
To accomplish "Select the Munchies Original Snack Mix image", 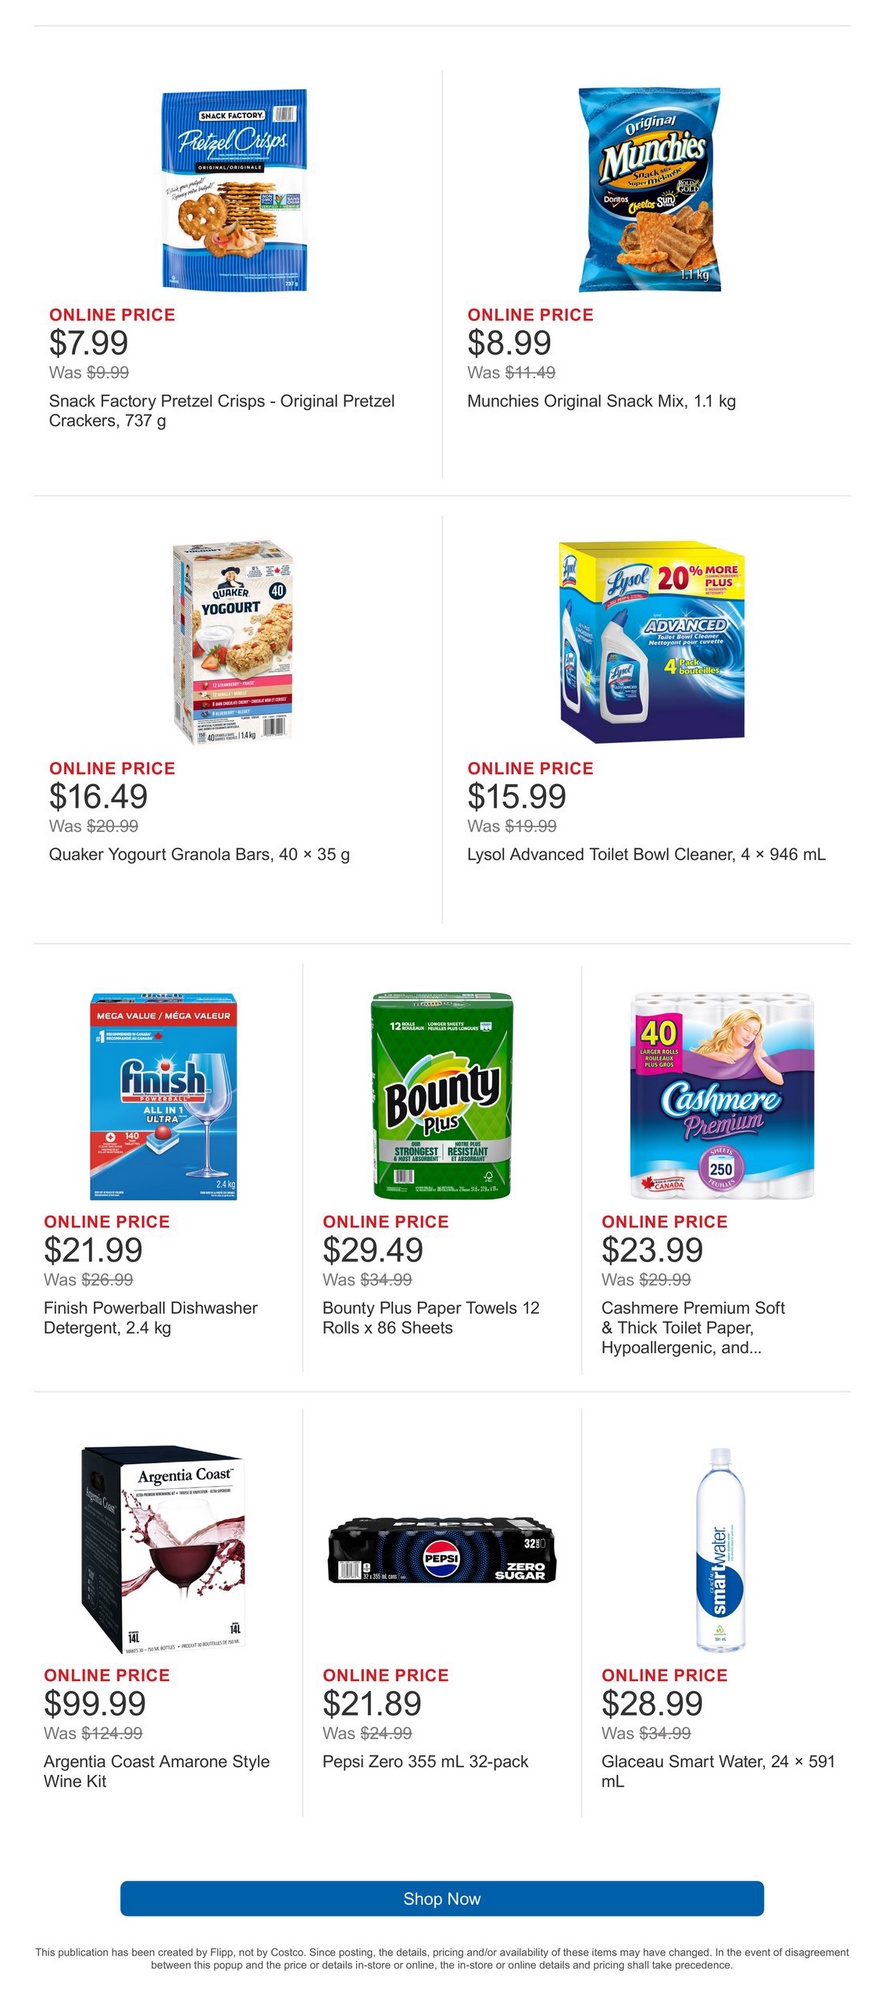I will click(x=653, y=190).
